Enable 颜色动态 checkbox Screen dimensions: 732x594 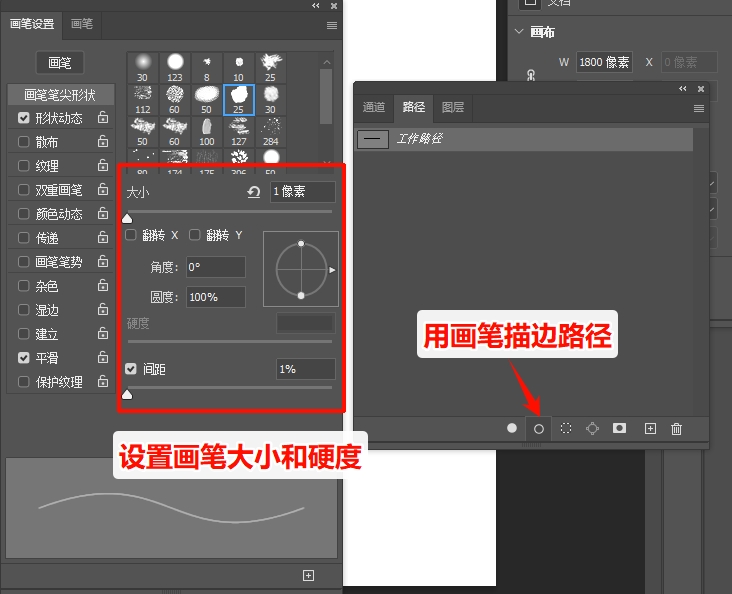[x=23, y=213]
